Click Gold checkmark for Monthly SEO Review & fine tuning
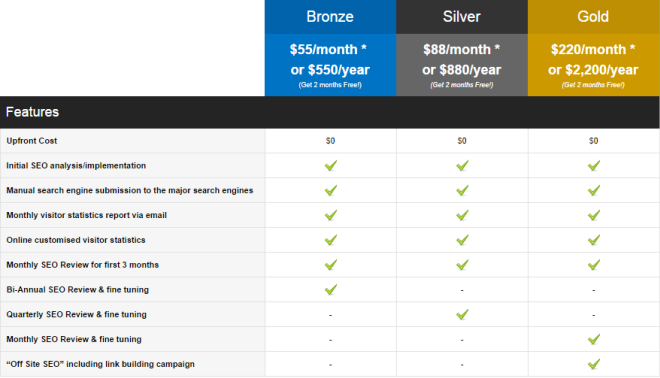The image size is (660, 378). 594,339
